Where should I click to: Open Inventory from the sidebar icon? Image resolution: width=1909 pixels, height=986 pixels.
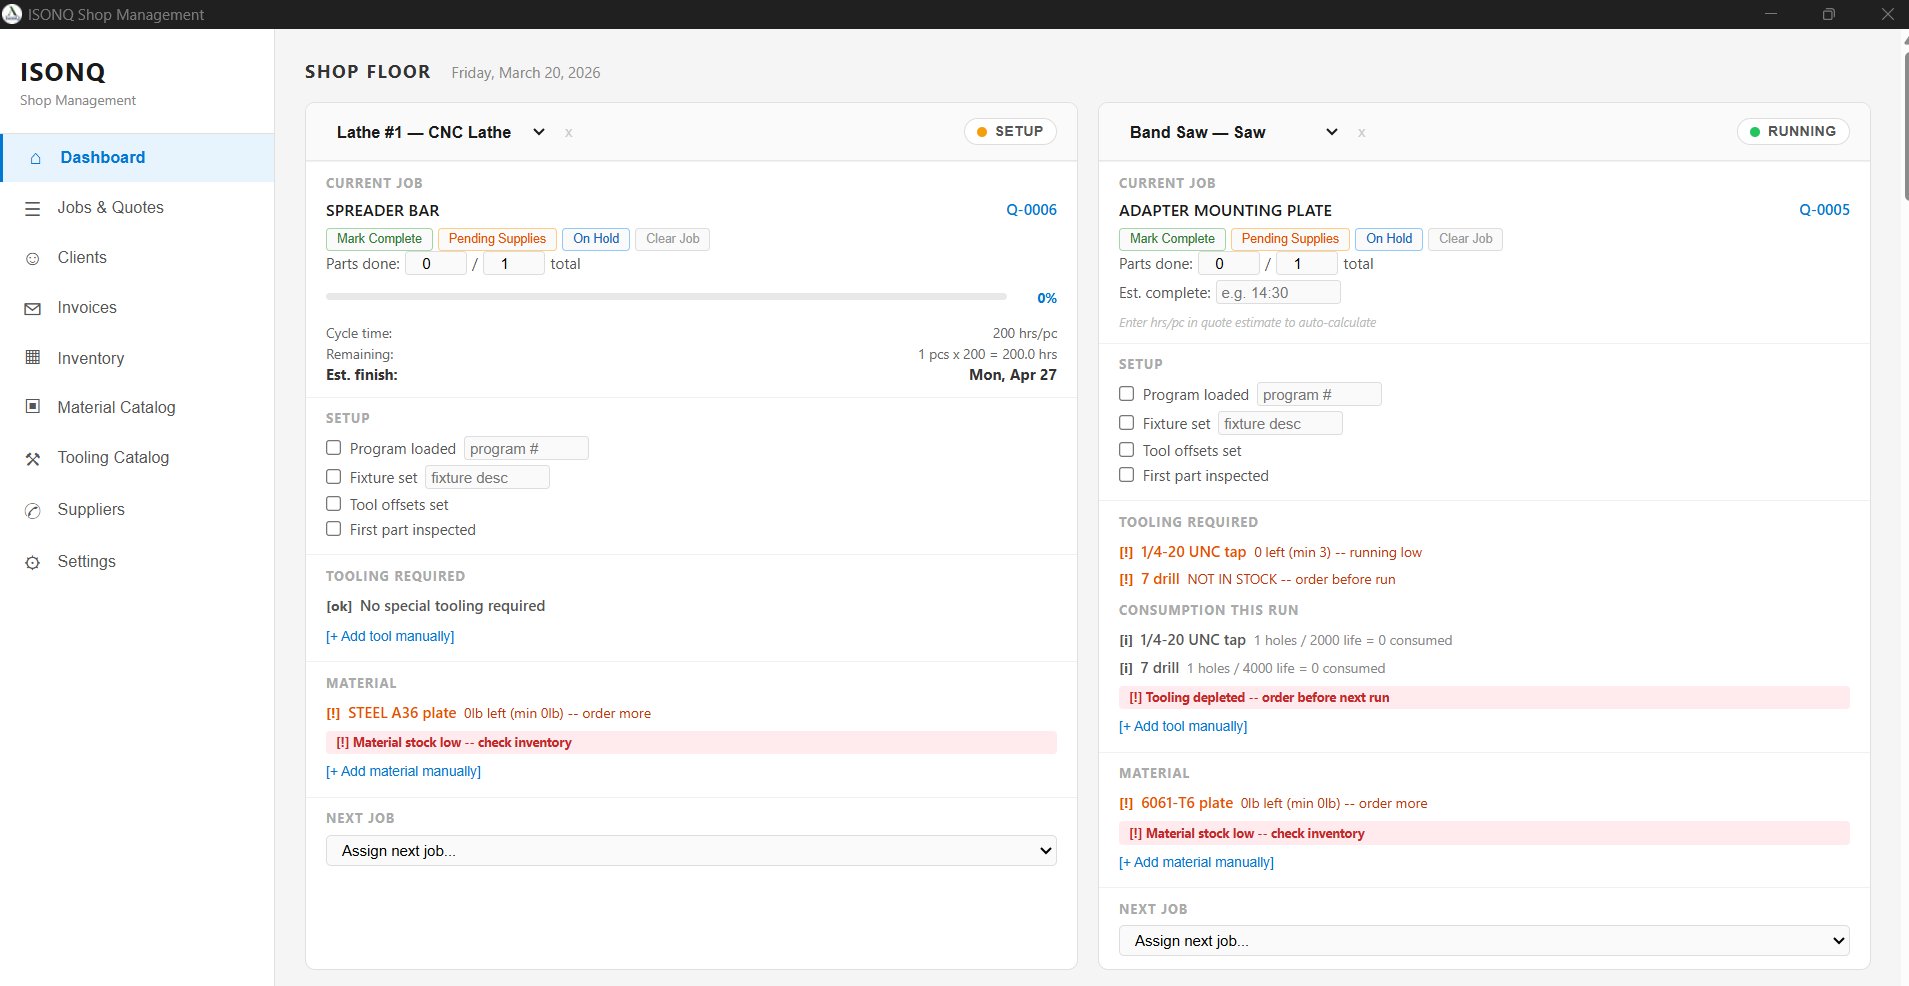[x=33, y=358]
